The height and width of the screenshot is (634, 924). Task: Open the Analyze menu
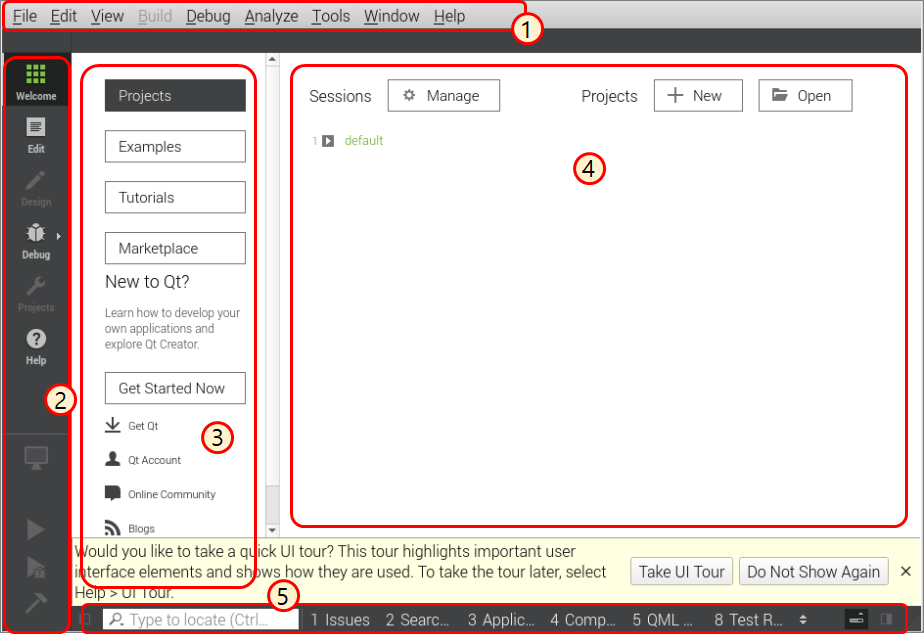pyautogui.click(x=272, y=16)
